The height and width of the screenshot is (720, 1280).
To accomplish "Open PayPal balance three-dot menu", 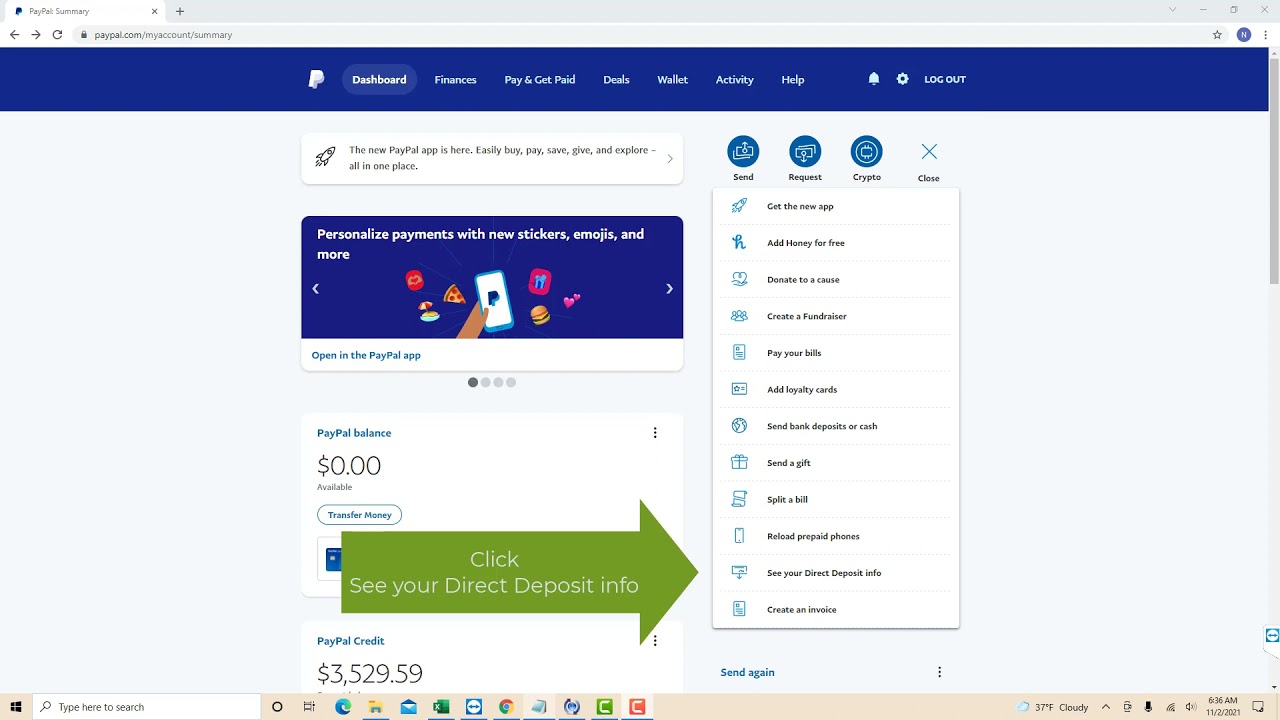I will [655, 433].
